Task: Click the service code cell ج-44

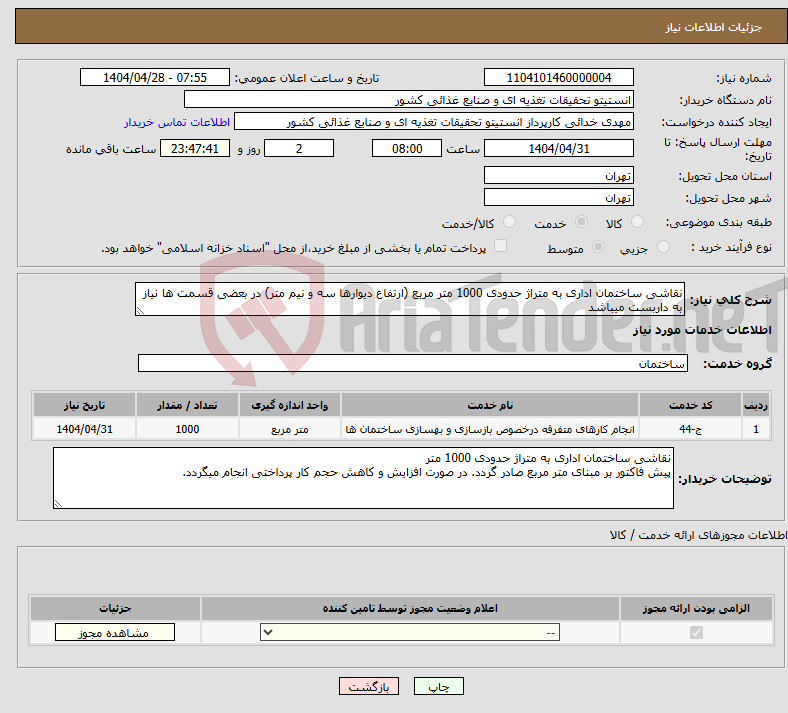Action: (691, 429)
